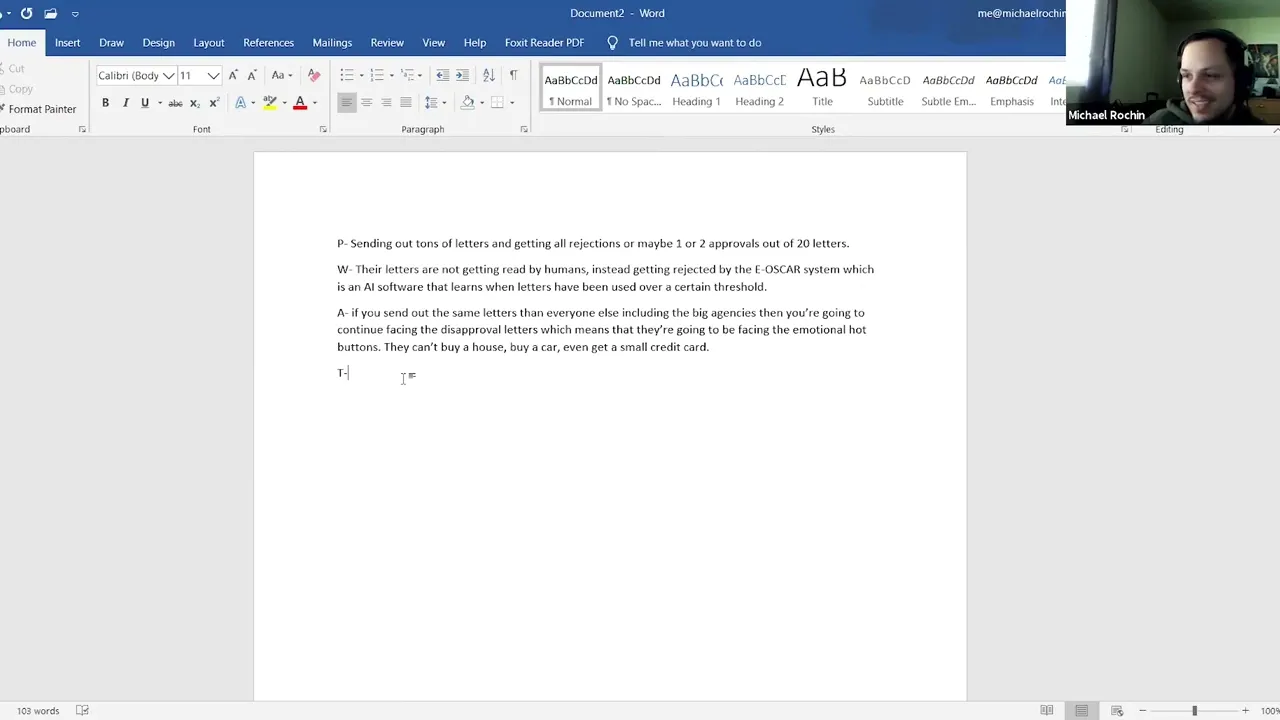Click Clear All Formatting icon

(x=314, y=75)
